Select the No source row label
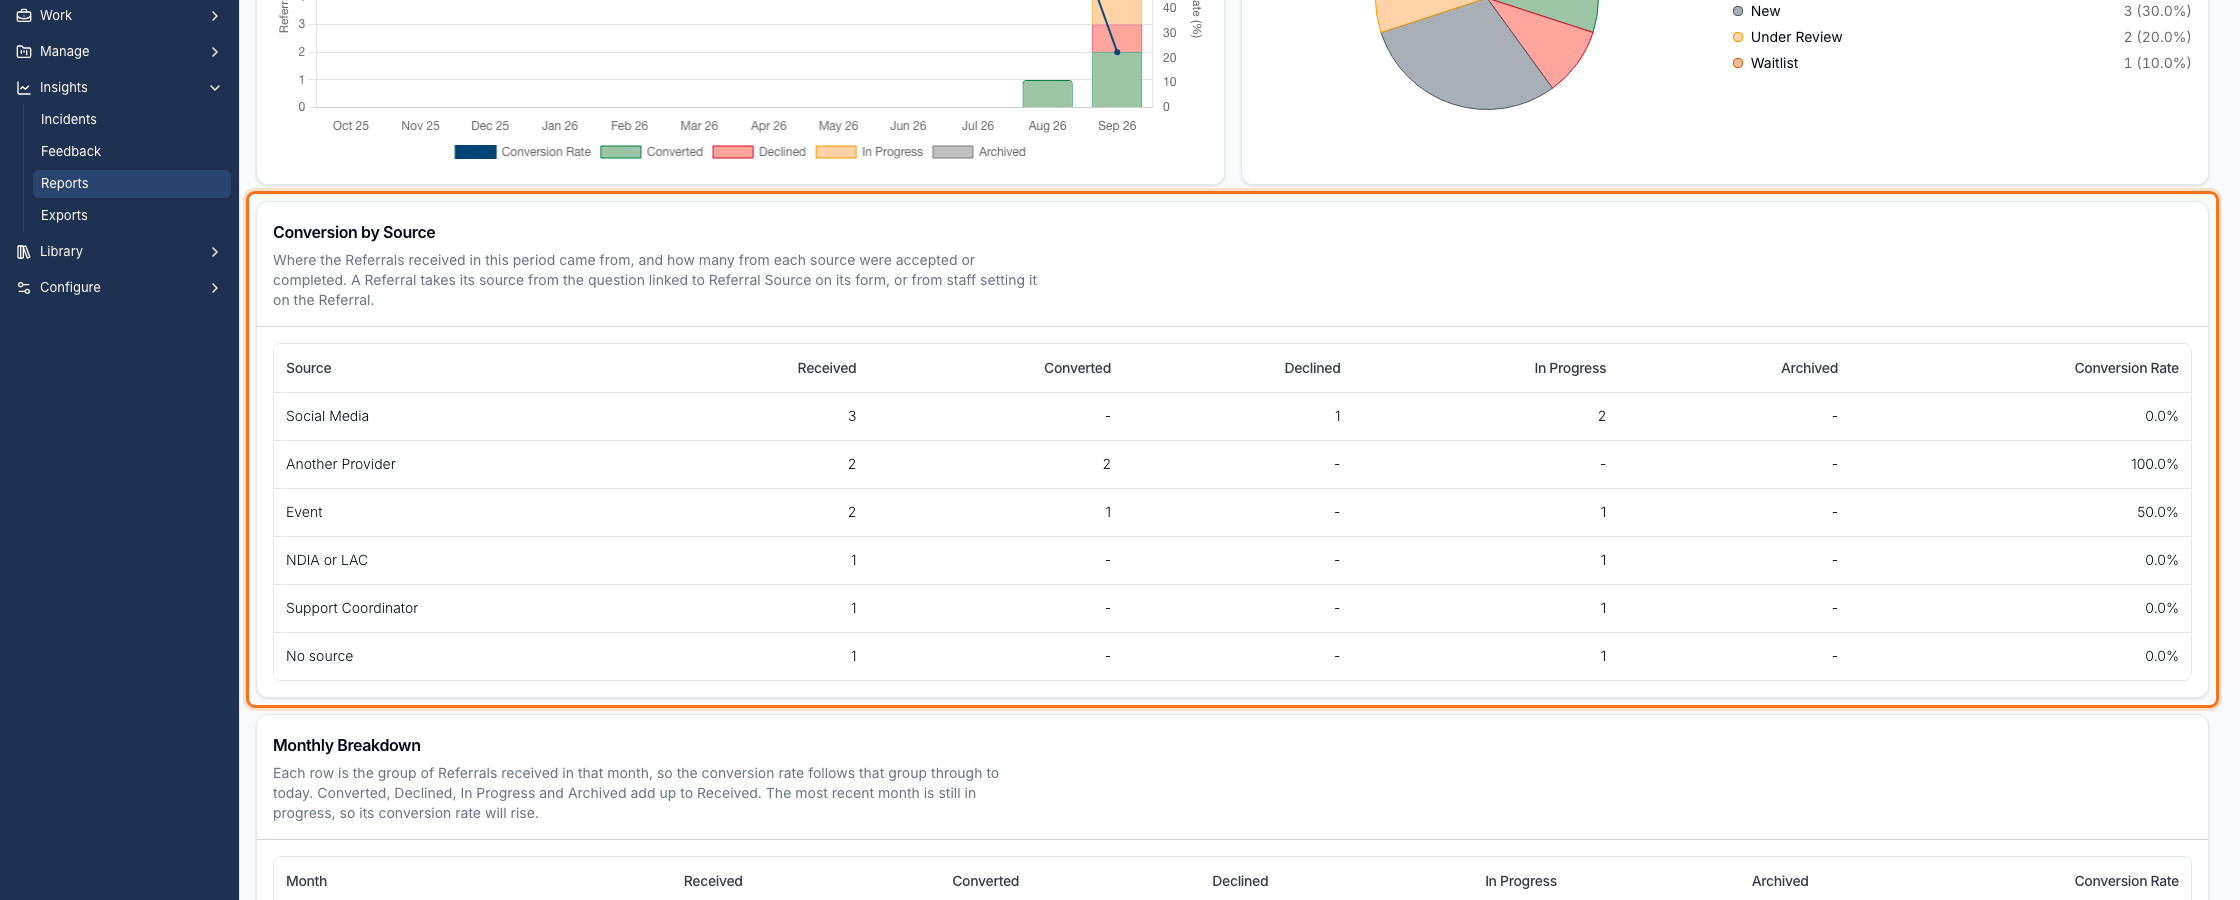The height and width of the screenshot is (900, 2240). coord(319,656)
